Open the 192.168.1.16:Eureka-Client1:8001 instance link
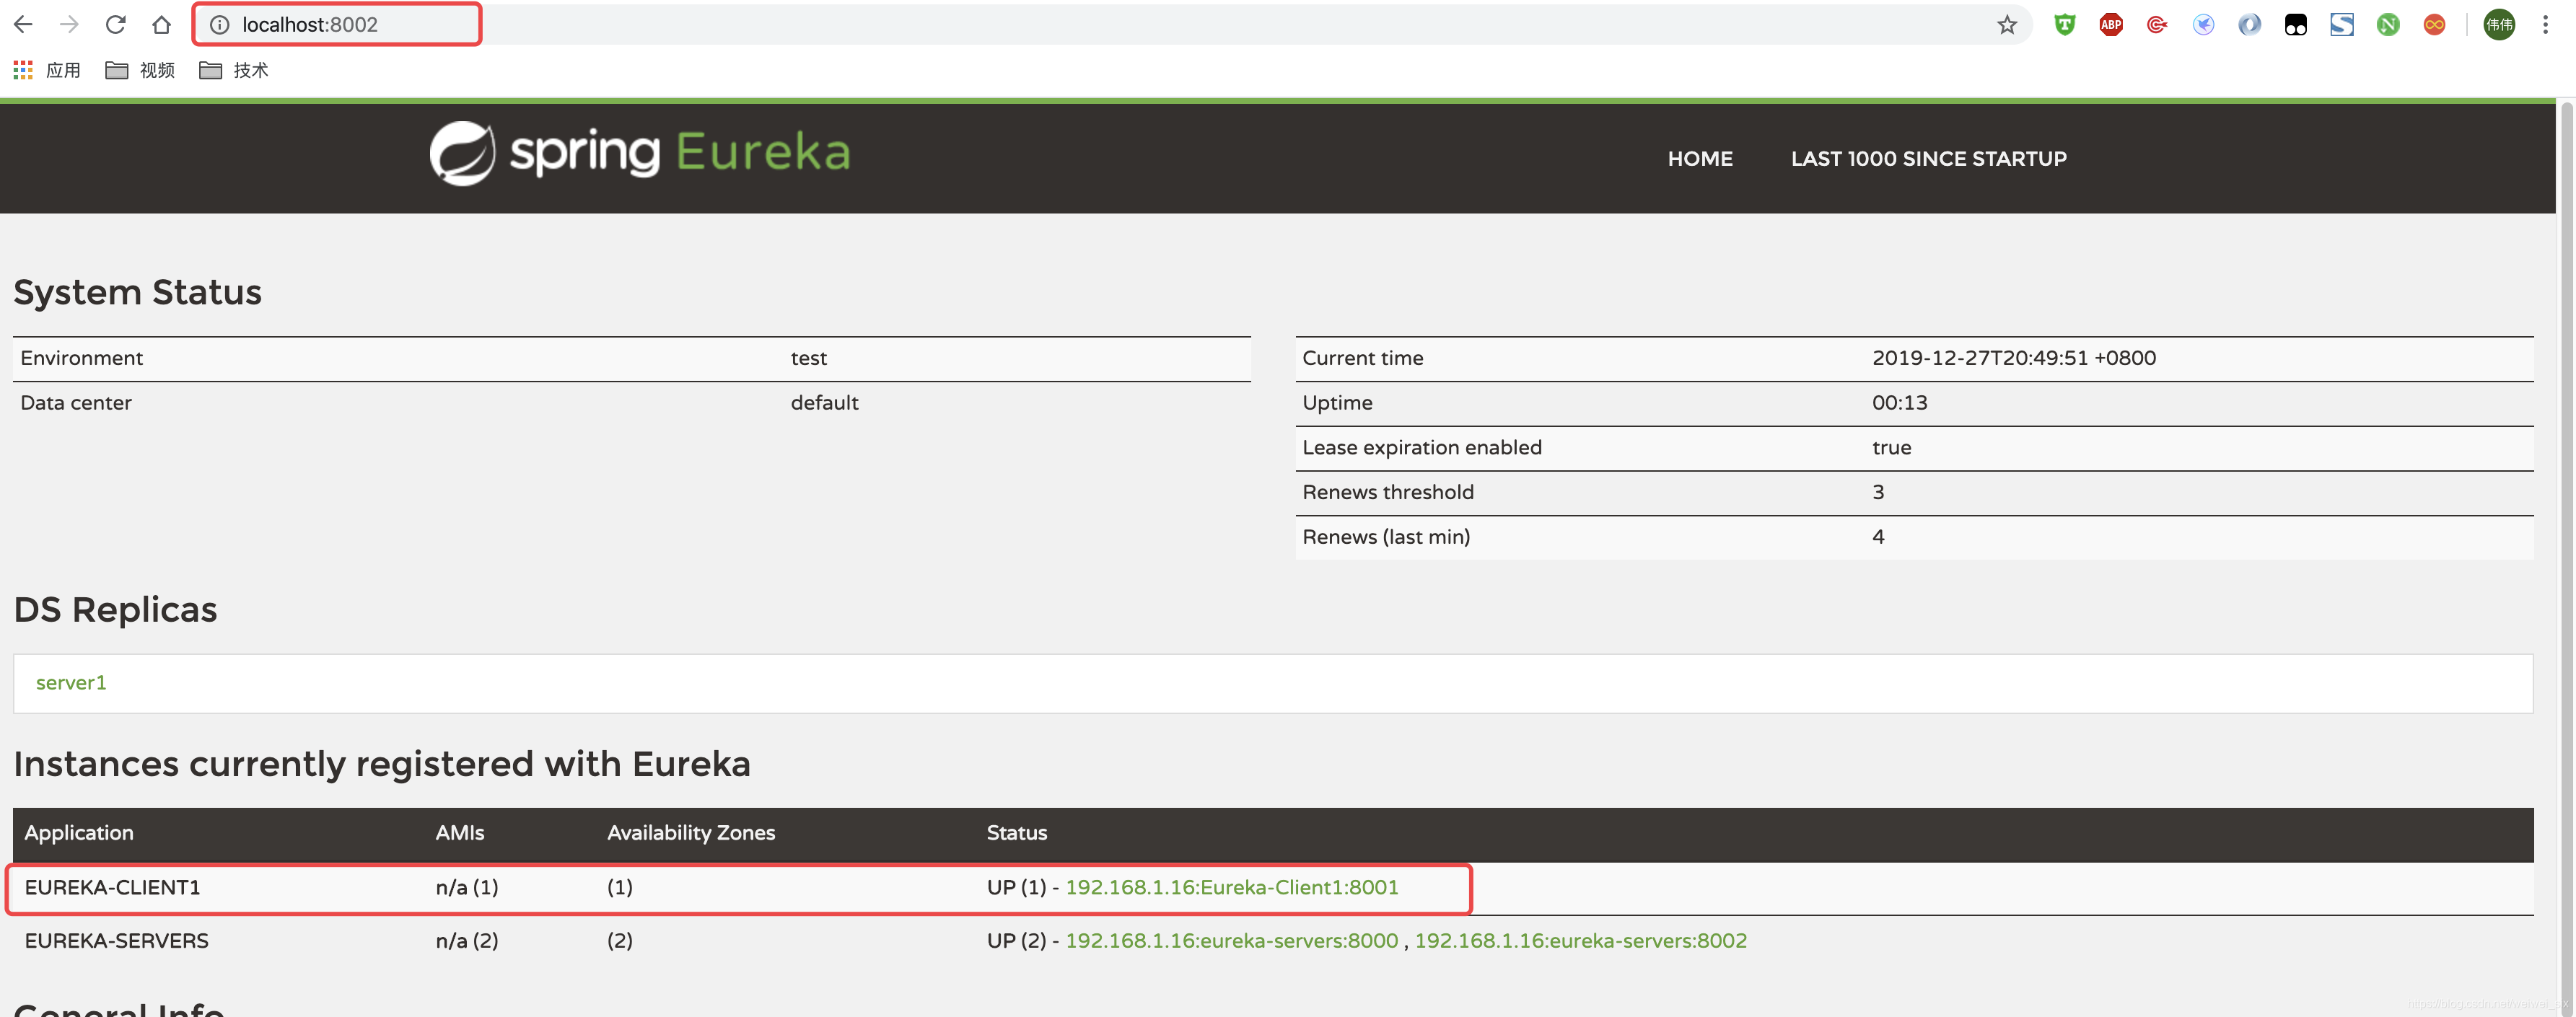2576x1017 pixels. 1231,887
